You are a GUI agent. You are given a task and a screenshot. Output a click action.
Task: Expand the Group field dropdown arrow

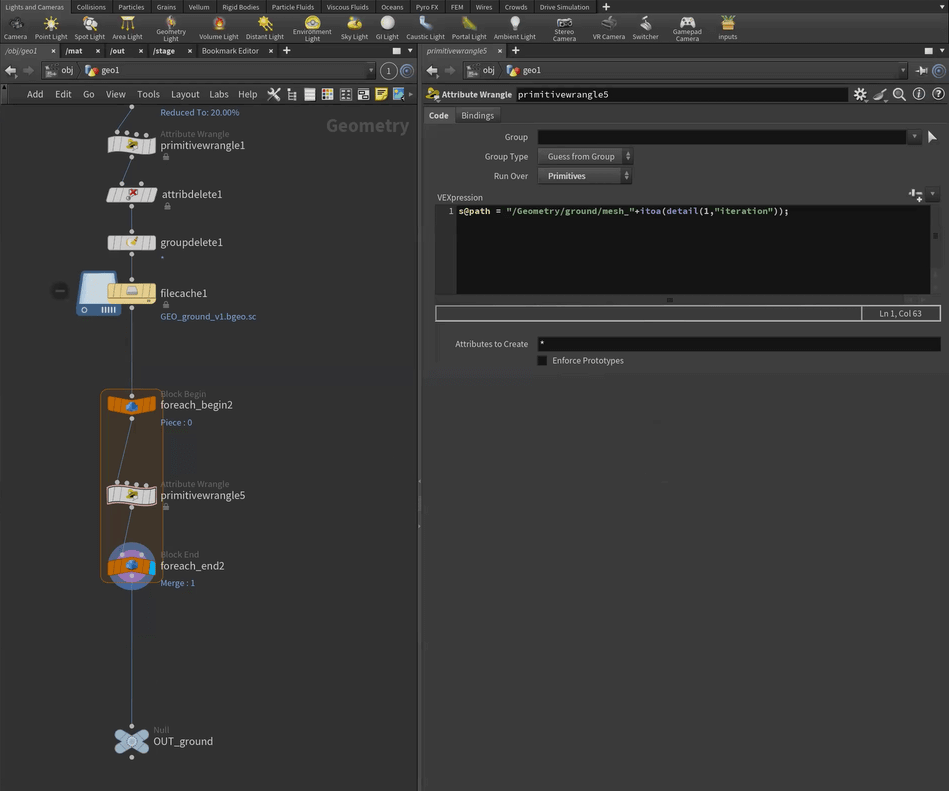(x=914, y=137)
